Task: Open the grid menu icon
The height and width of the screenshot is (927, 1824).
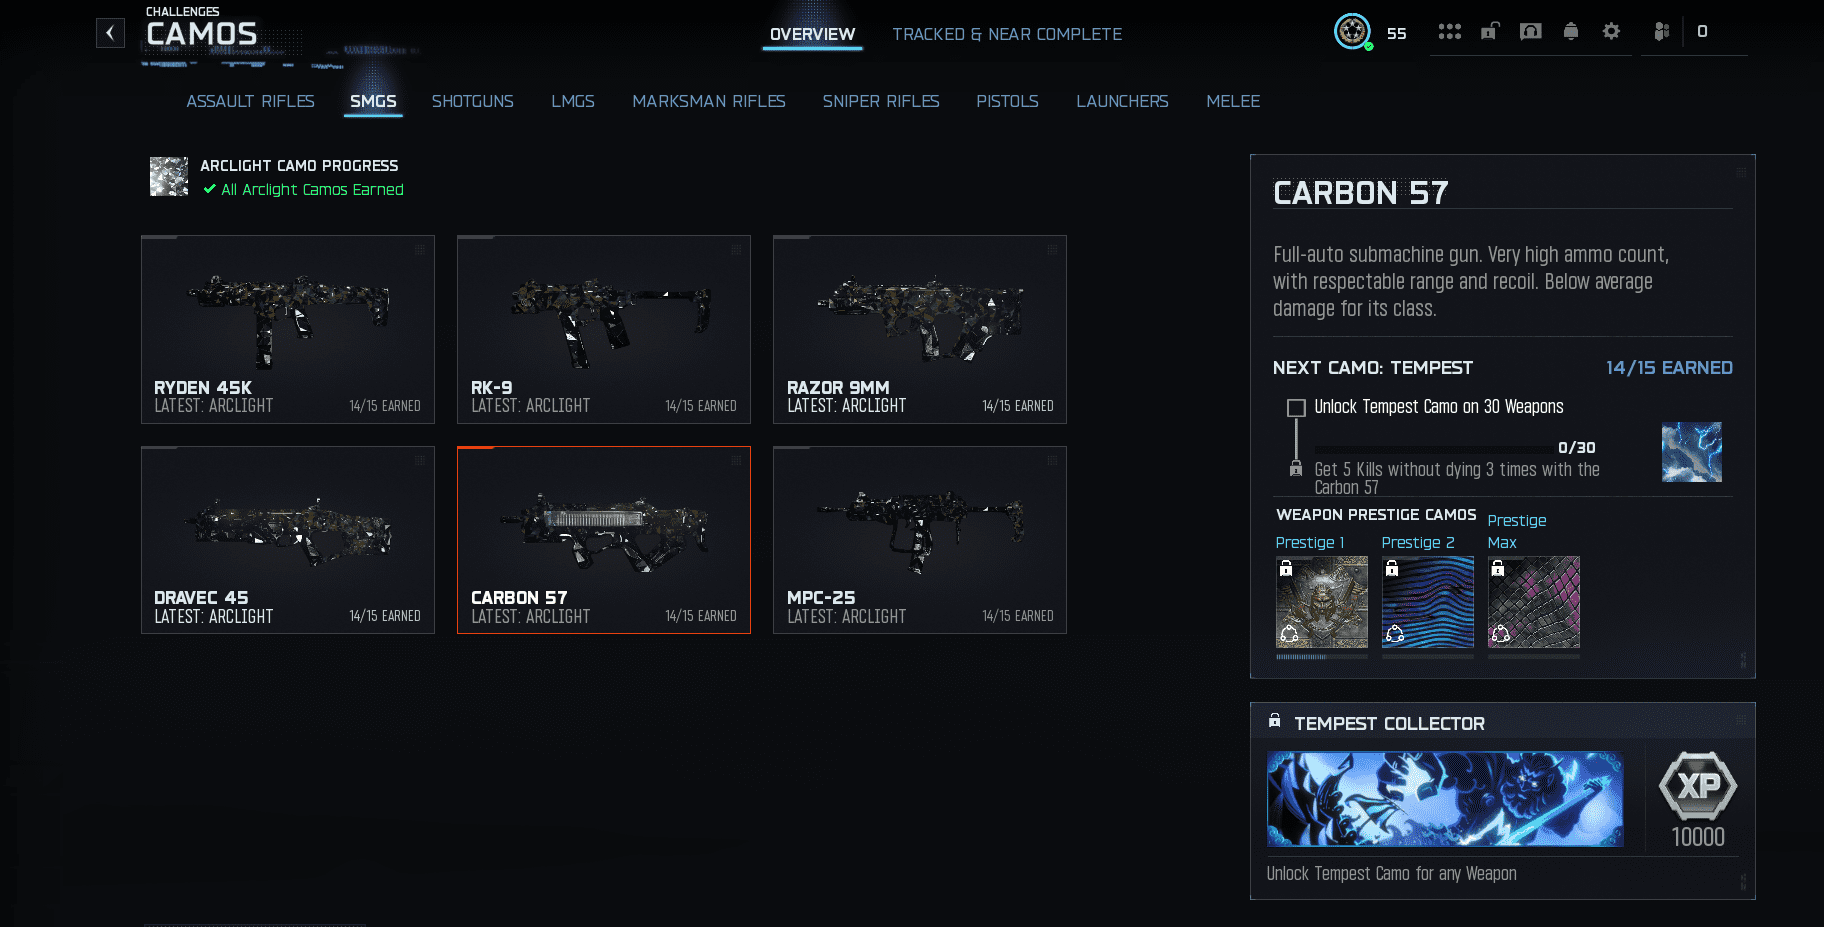Action: point(1449,32)
